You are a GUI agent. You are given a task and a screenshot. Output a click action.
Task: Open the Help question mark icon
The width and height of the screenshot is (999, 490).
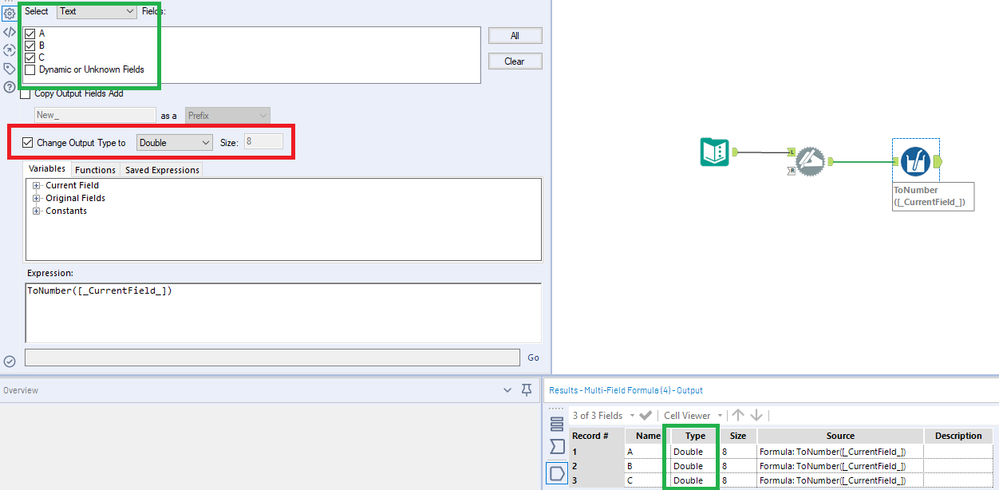pos(10,87)
